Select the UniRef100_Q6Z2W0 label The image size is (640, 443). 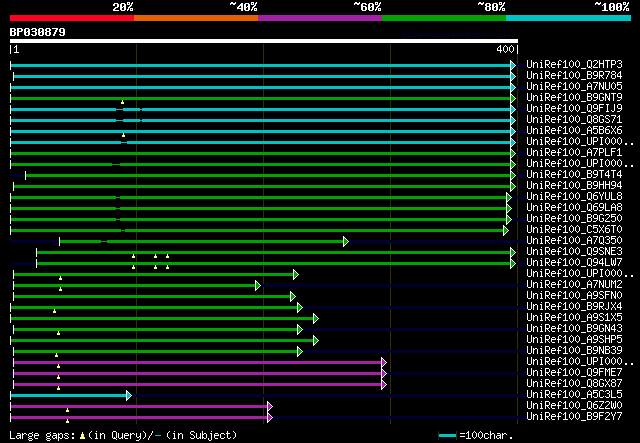click(574, 406)
